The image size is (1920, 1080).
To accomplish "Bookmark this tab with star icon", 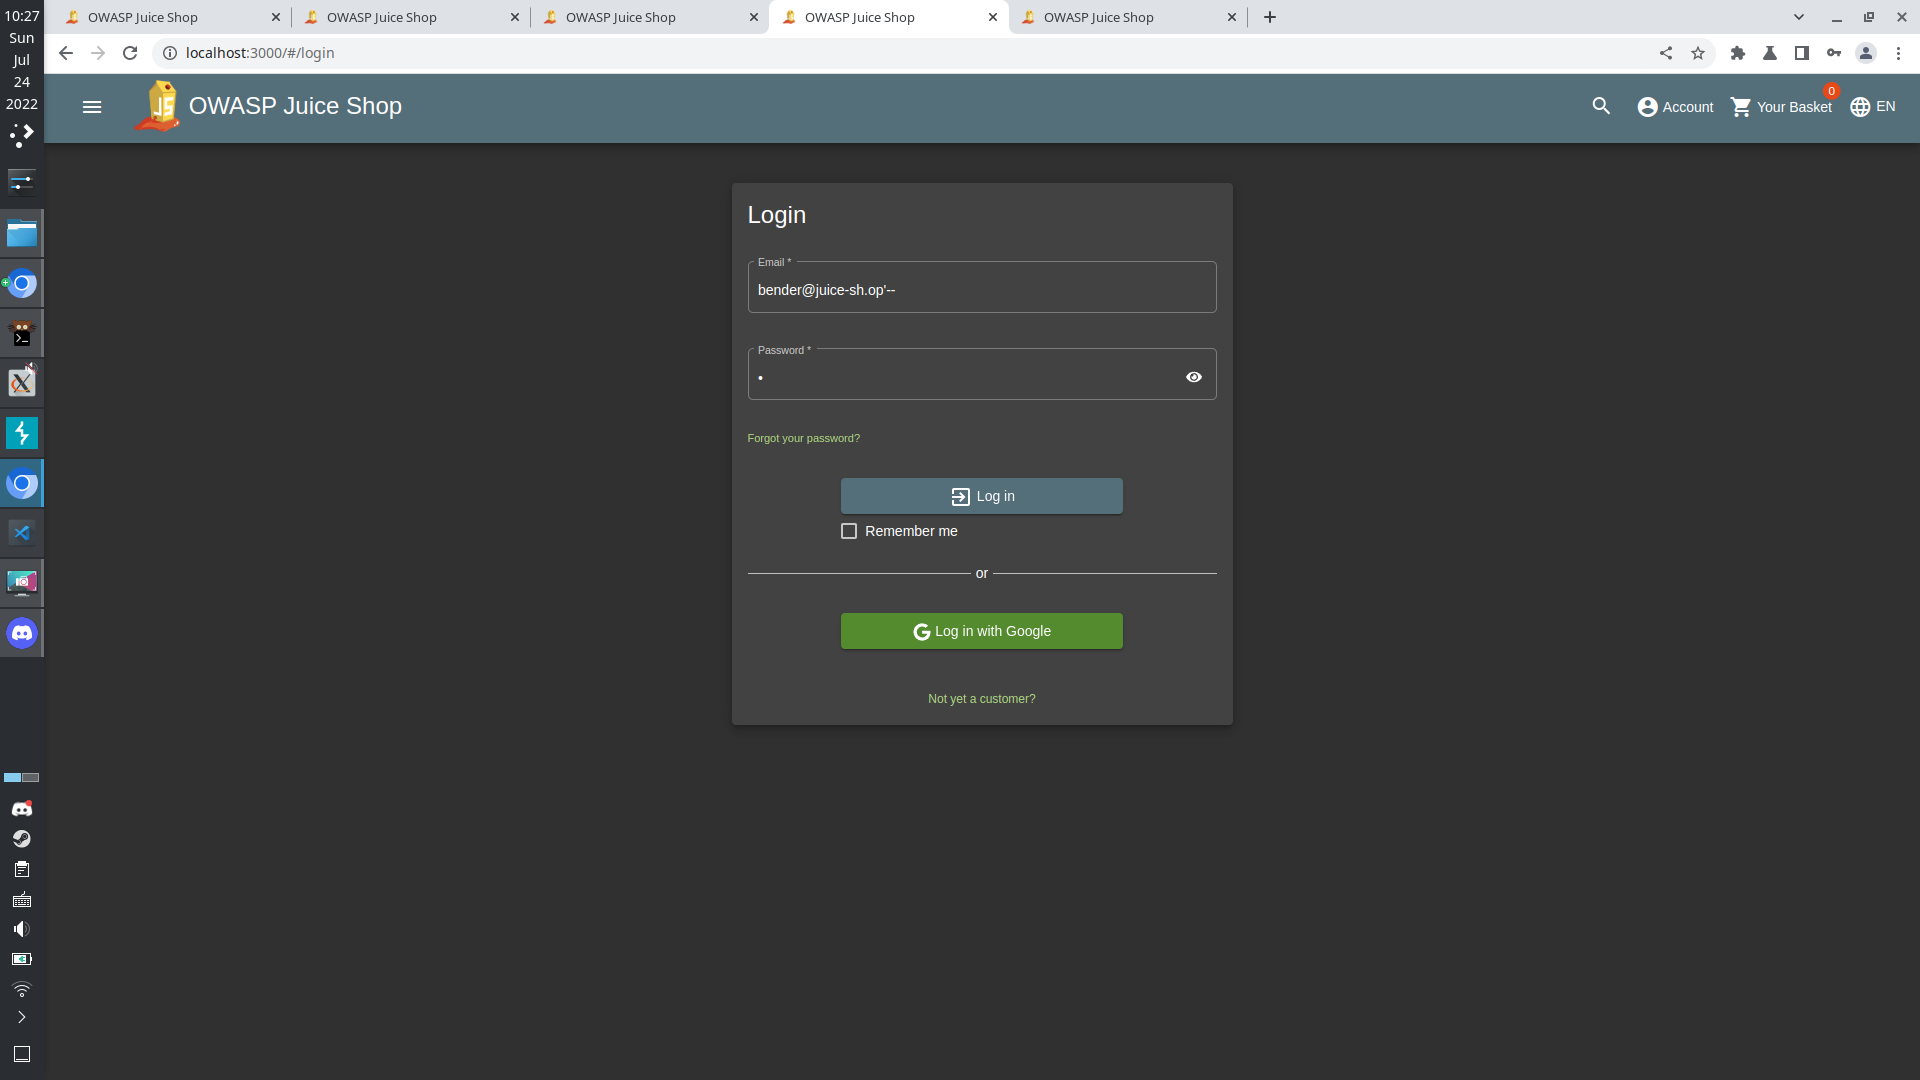I will 1698,53.
